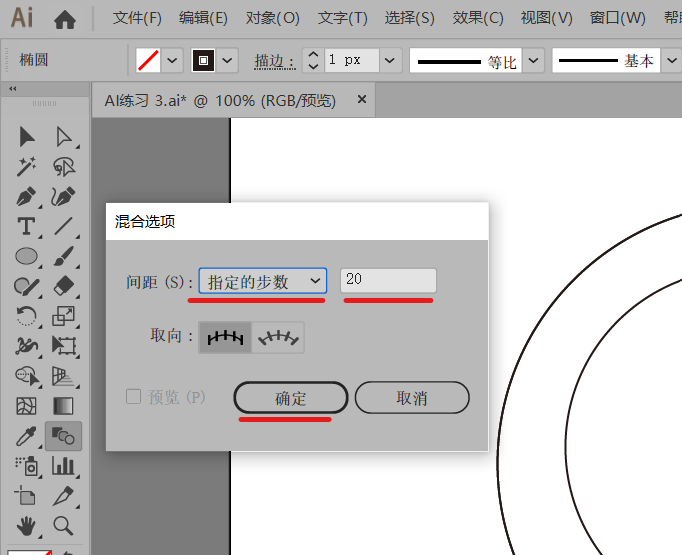Screen dimensions: 682x555
Task: Select the Direct Selection tool (white arrow)
Action: click(x=64, y=137)
